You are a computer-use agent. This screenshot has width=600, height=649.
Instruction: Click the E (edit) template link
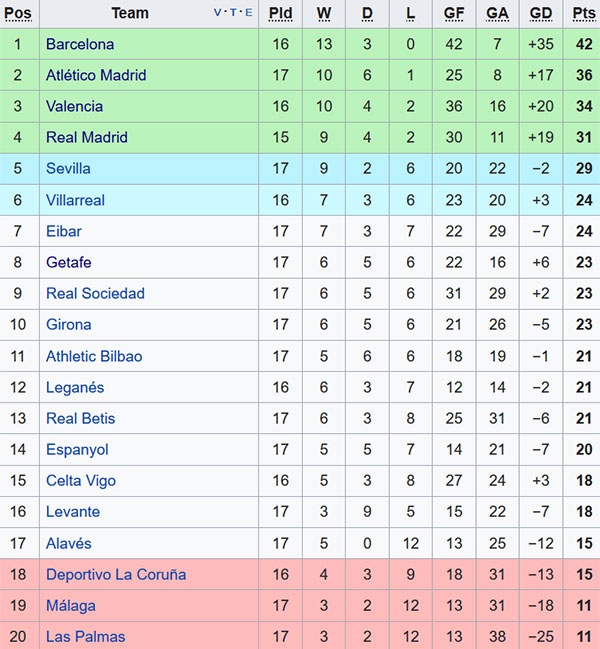click(x=248, y=13)
